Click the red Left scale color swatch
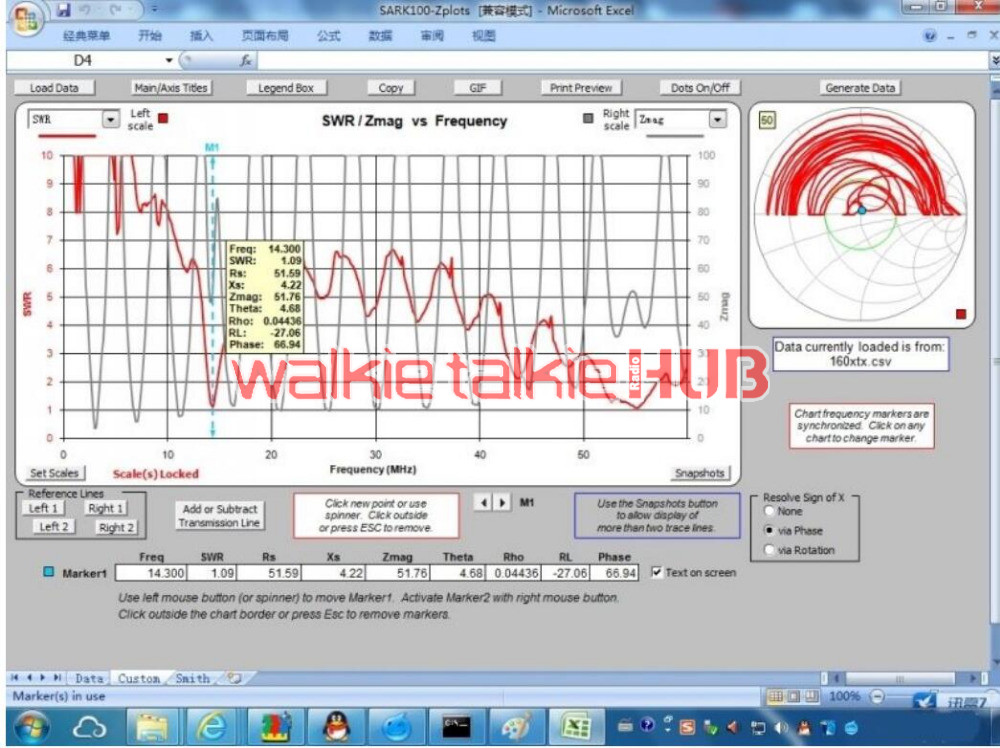Image resolution: width=1000 pixels, height=748 pixels. tap(163, 118)
